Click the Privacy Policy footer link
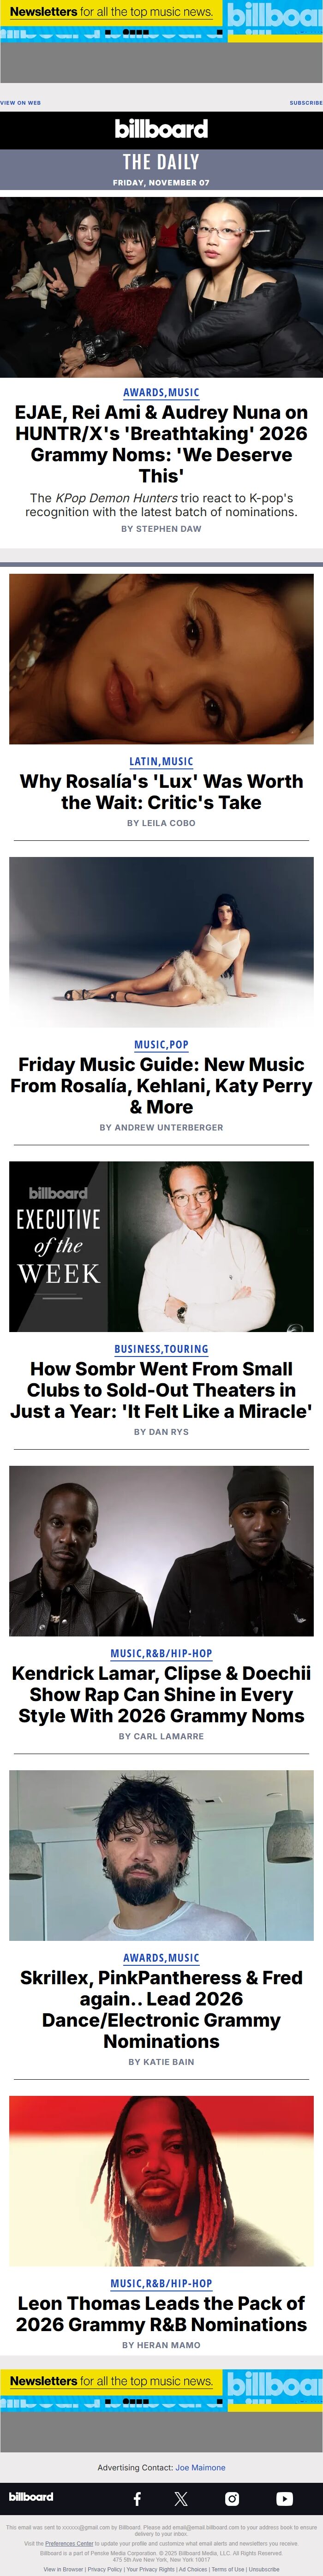 tap(105, 2568)
